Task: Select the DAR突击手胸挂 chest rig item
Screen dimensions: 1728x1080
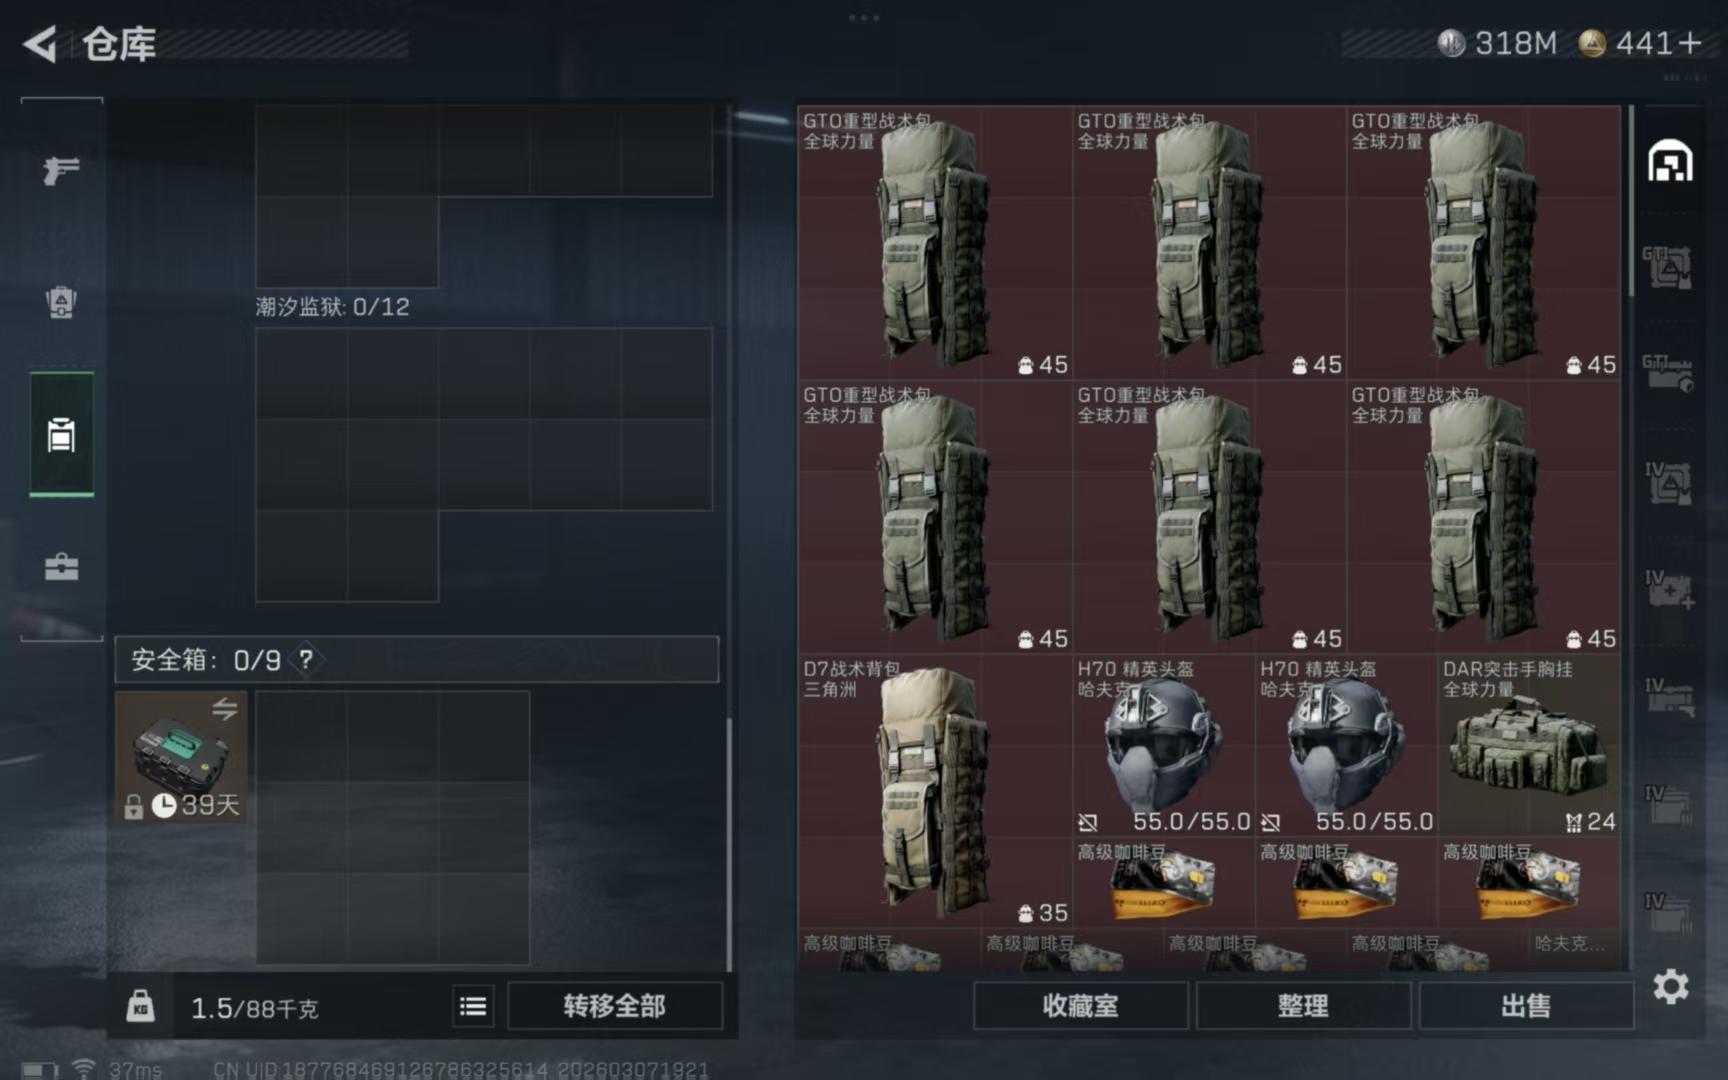Action: pos(1529,745)
